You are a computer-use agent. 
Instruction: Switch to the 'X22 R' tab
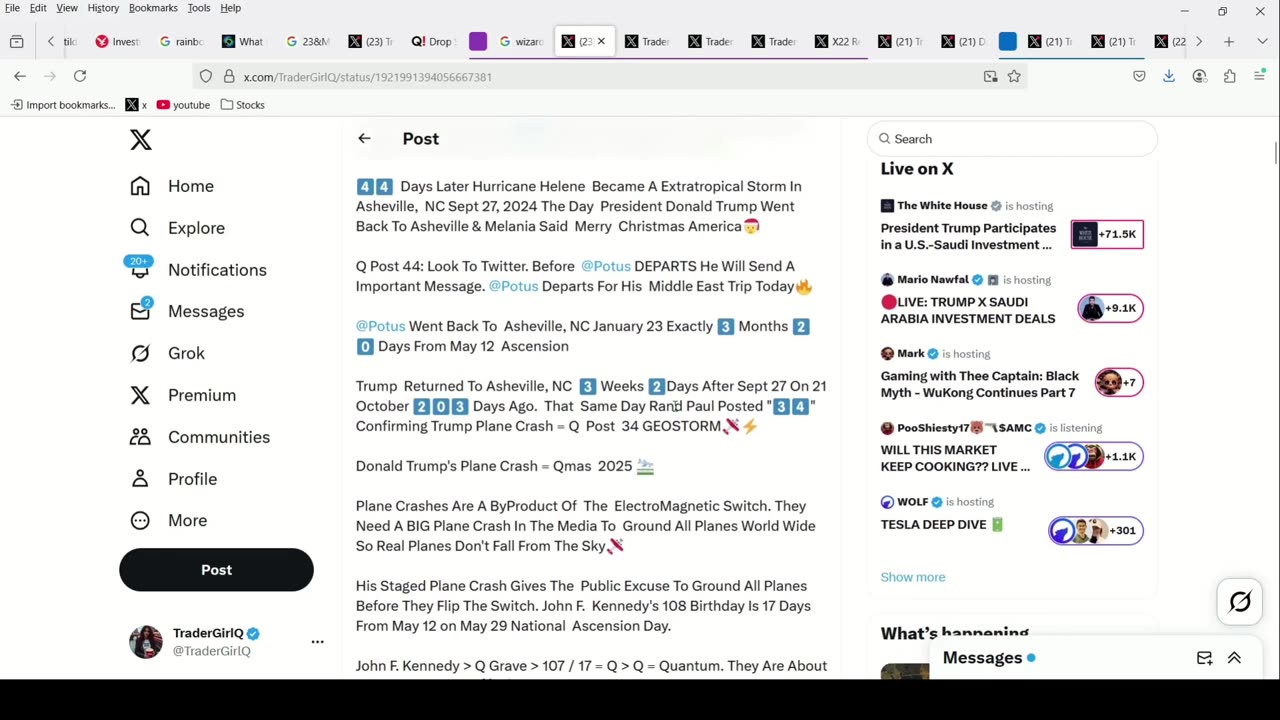pyautogui.click(x=836, y=42)
